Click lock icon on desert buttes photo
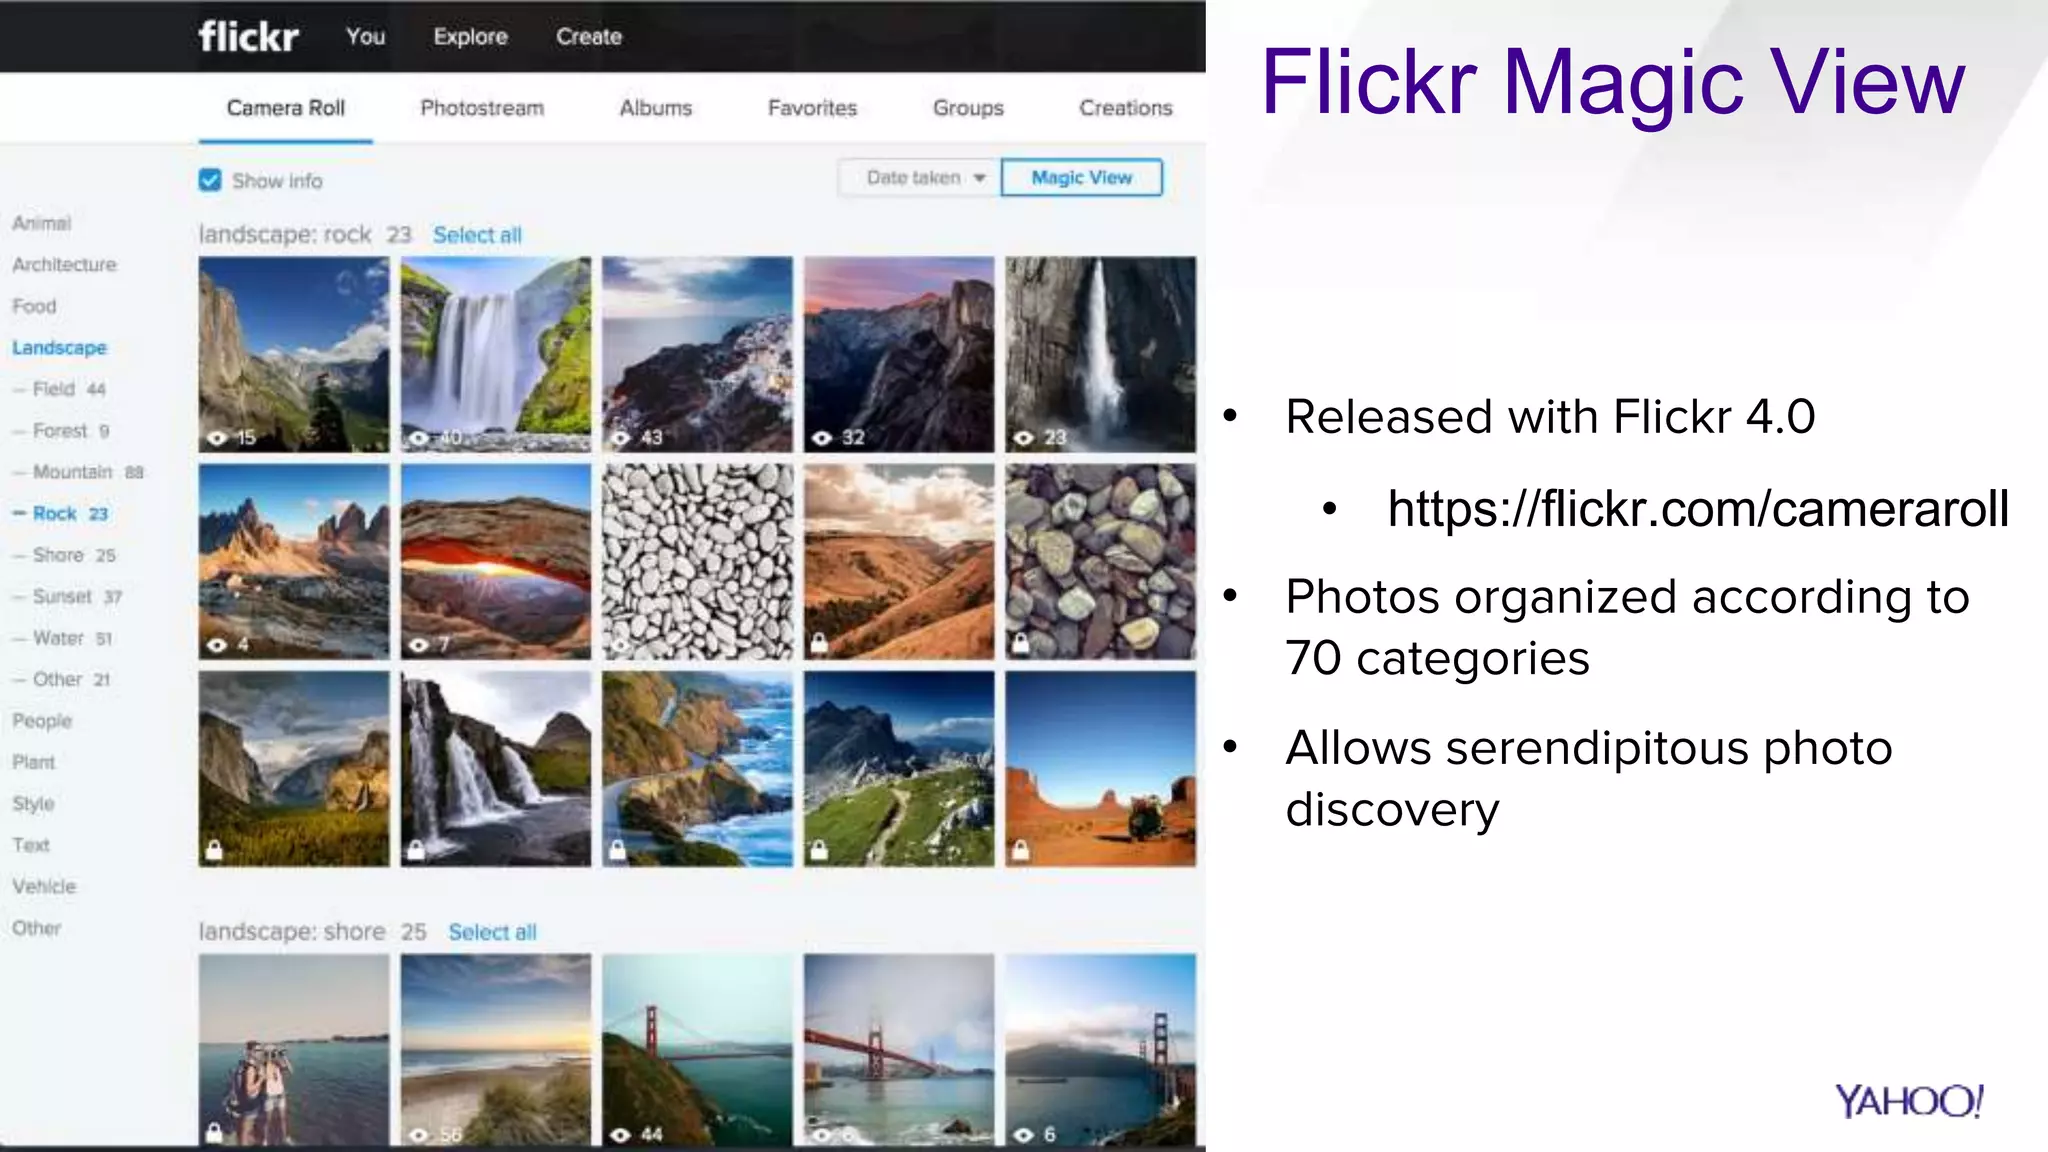This screenshot has height=1152, width=2048. pos(1020,850)
